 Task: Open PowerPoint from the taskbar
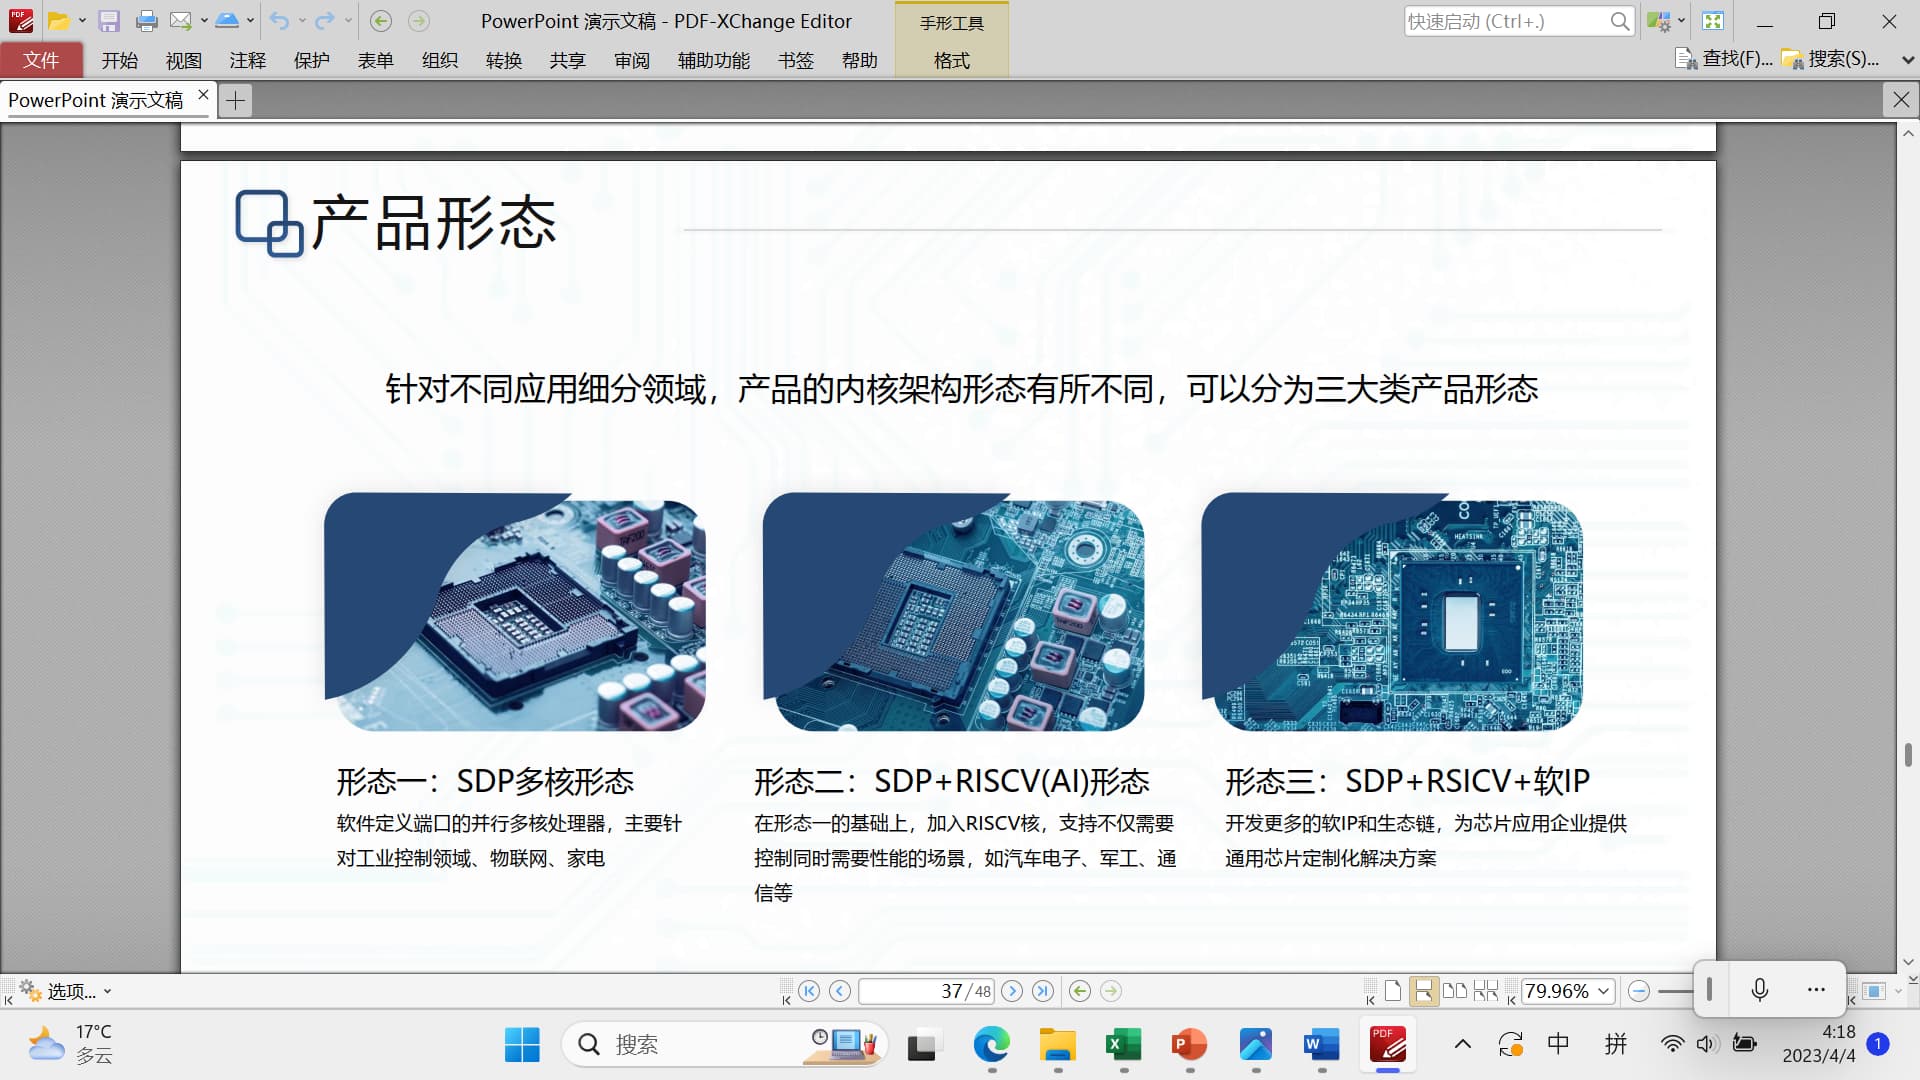(1189, 1045)
